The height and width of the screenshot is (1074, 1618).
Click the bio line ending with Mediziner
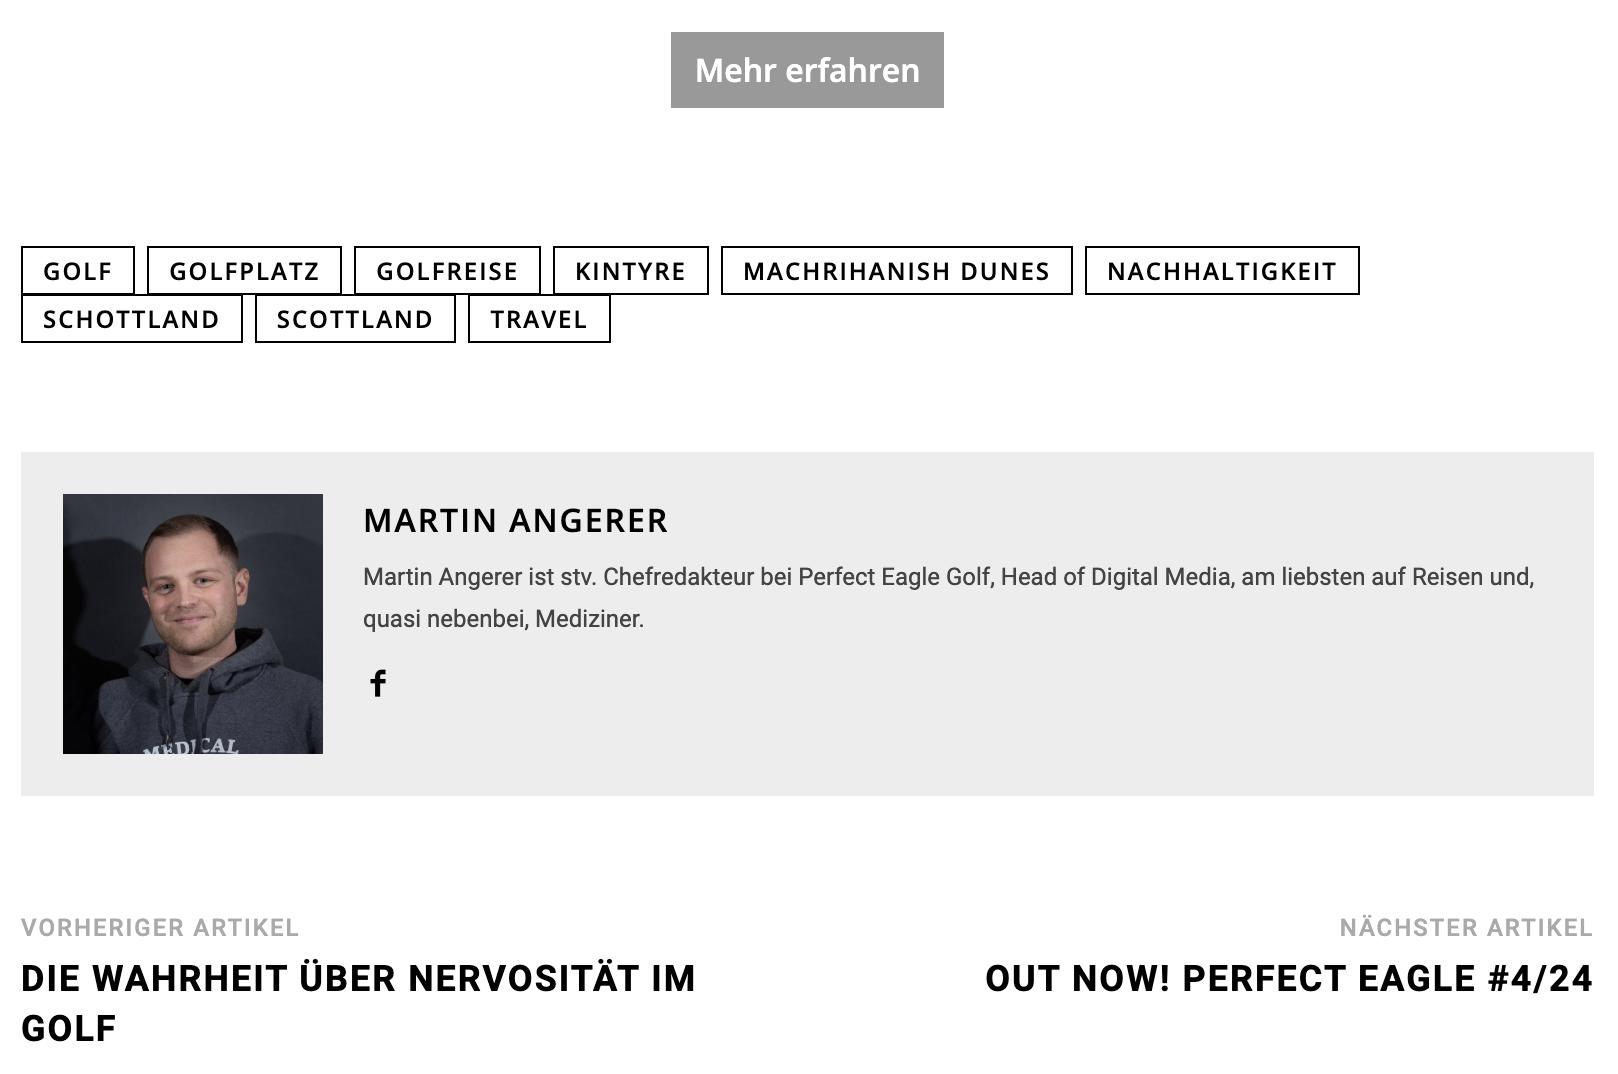coord(504,619)
